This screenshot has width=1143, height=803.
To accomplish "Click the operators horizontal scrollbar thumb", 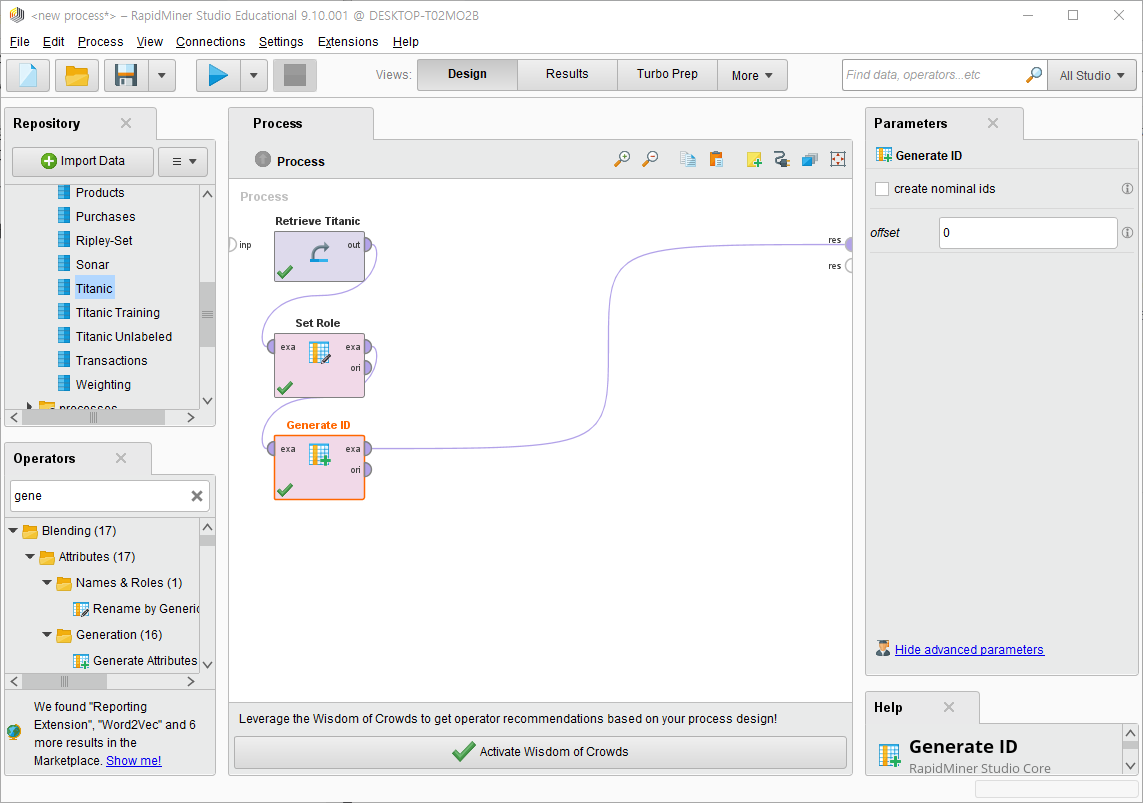I will tap(65, 682).
